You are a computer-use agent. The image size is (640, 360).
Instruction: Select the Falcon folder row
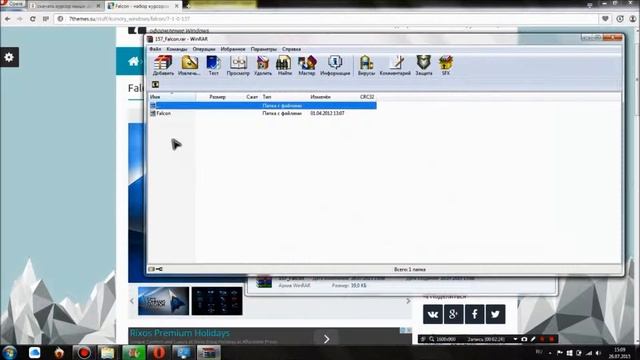point(262,113)
